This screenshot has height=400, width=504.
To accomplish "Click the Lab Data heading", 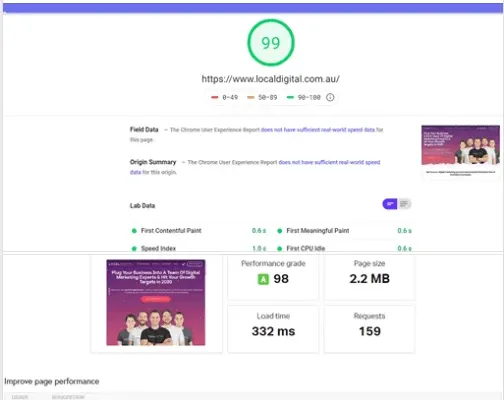I will pyautogui.click(x=142, y=206).
